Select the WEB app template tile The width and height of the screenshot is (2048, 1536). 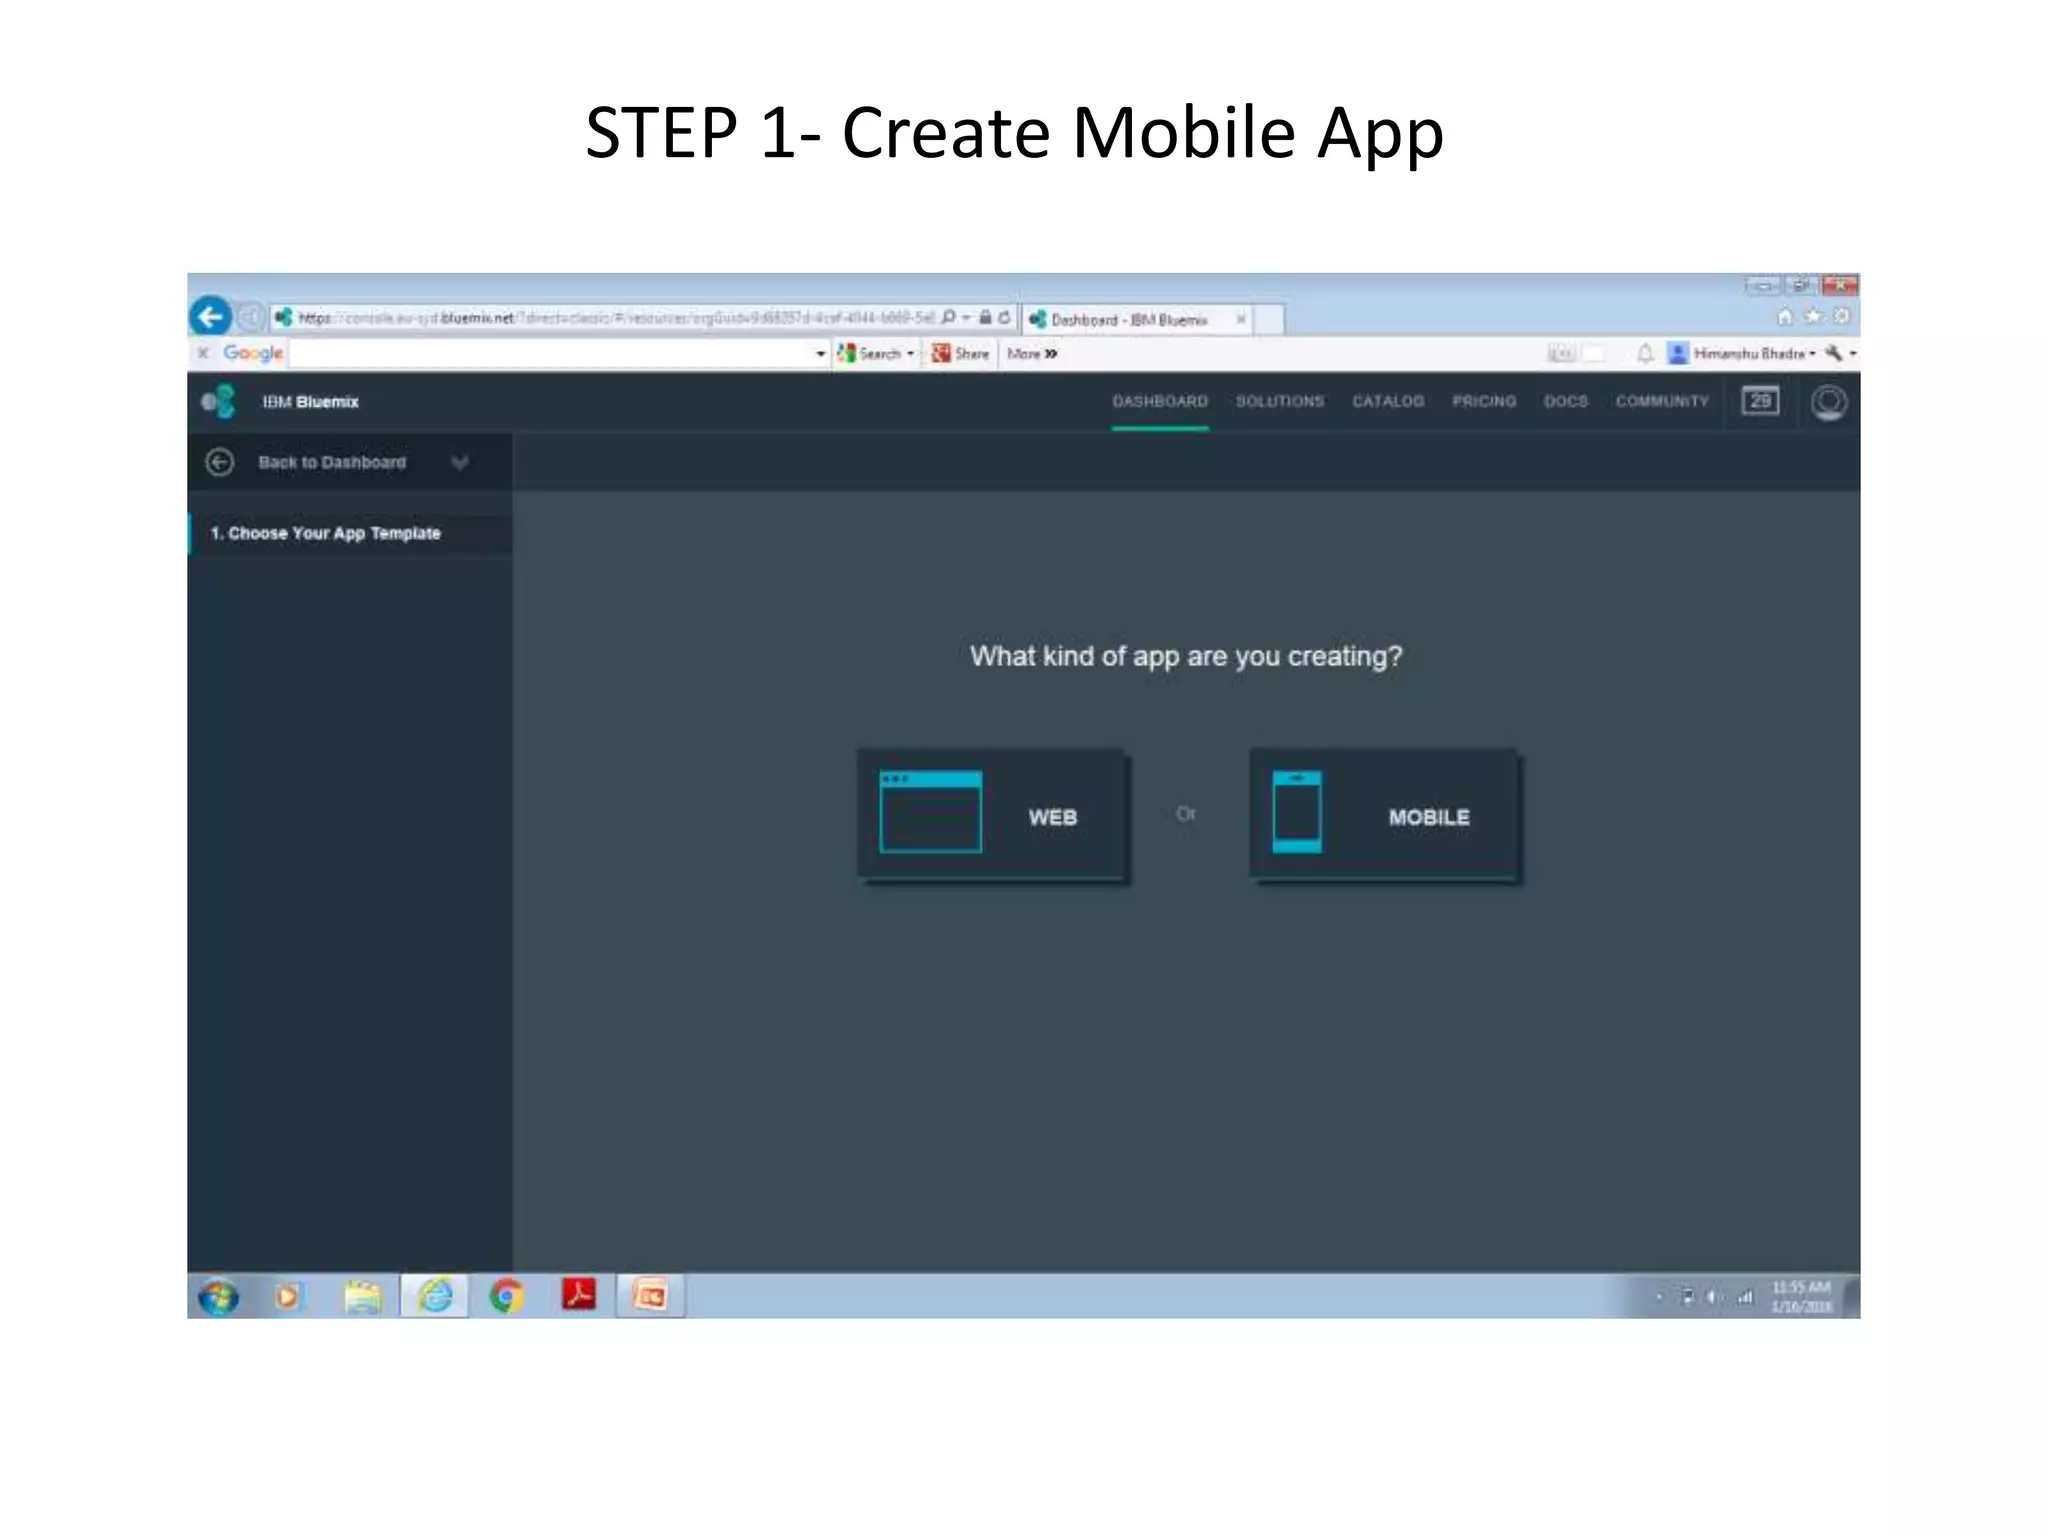click(993, 815)
